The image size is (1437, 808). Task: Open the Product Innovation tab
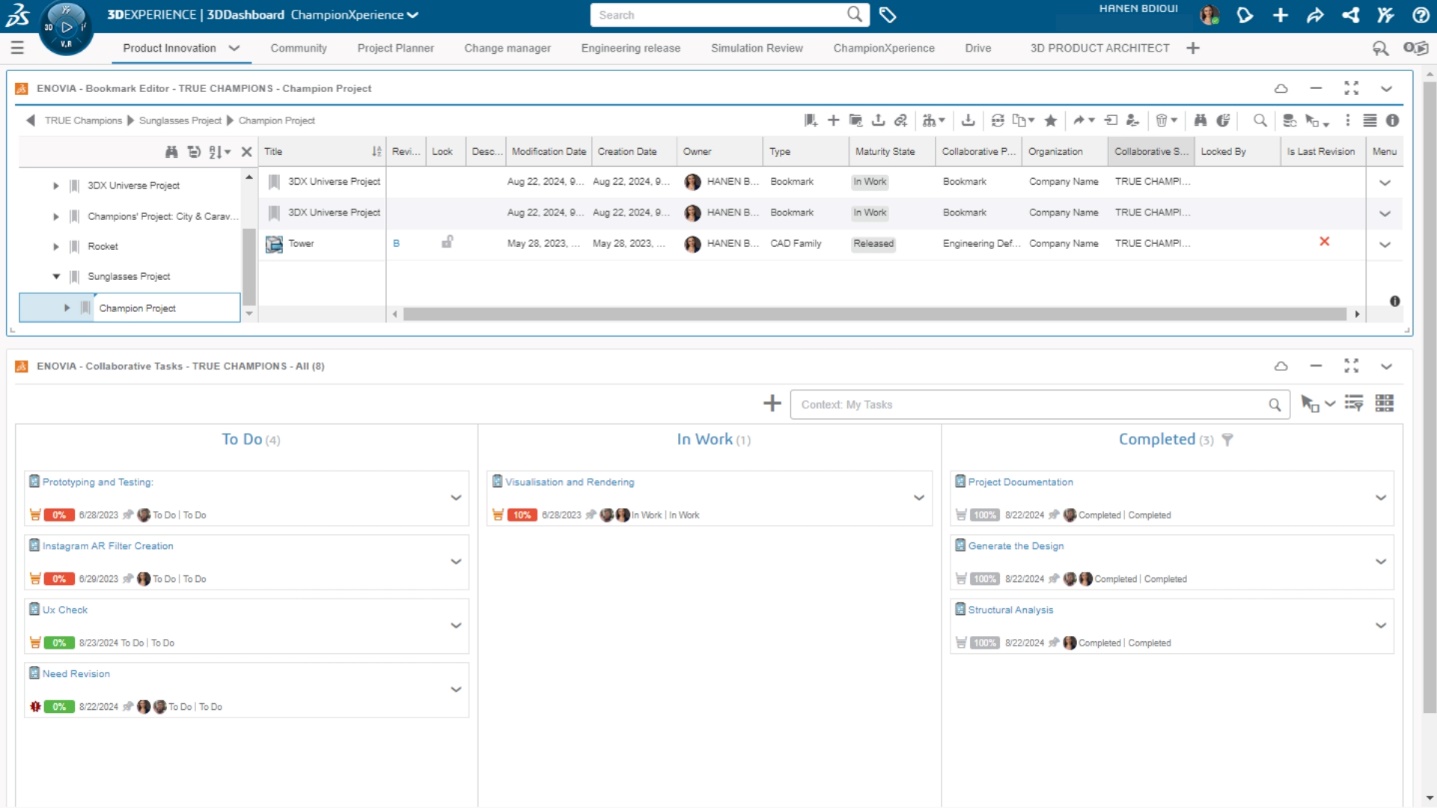click(x=170, y=48)
